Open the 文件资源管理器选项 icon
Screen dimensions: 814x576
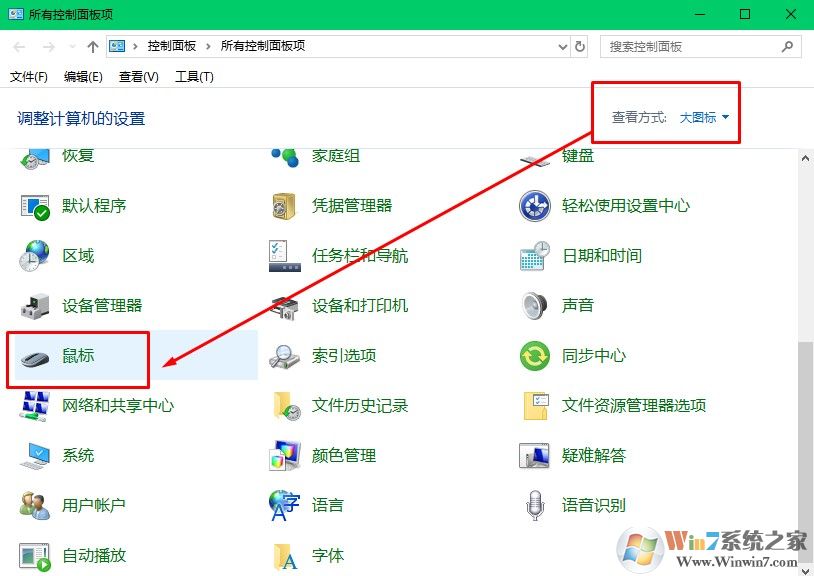click(x=536, y=406)
